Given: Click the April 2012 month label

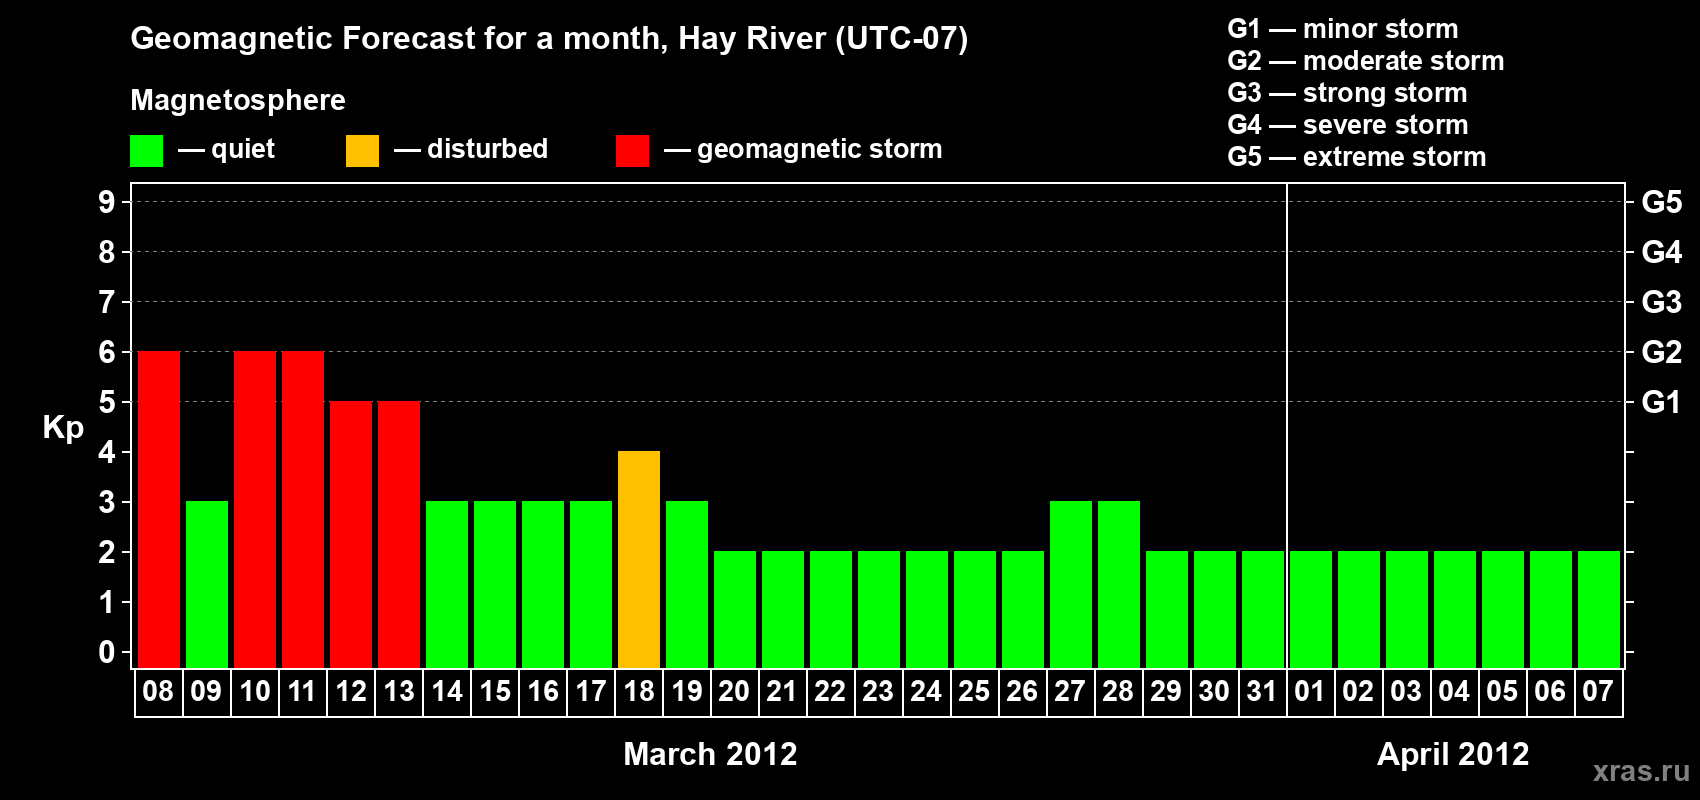Looking at the screenshot, I should (x=1453, y=754).
